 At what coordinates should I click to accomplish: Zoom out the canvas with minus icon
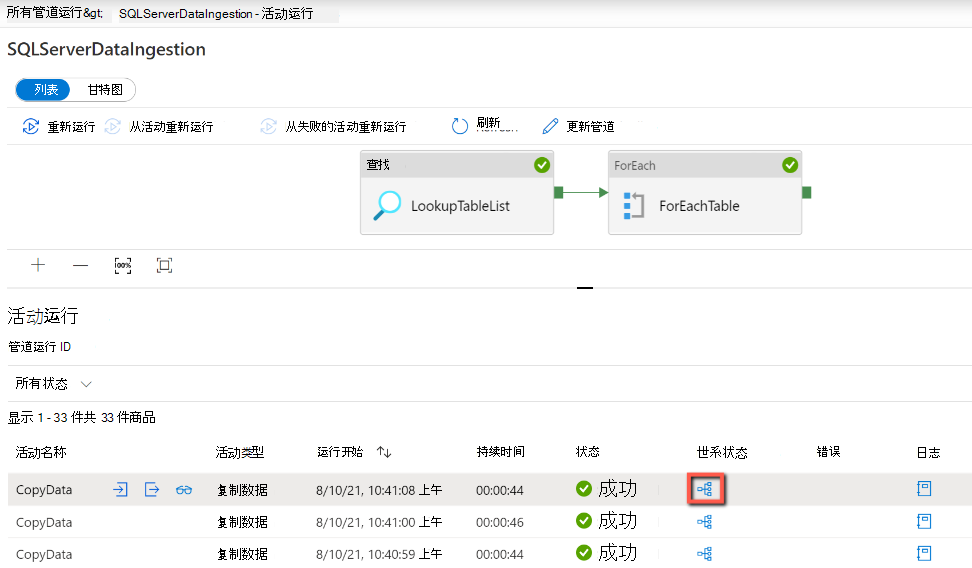click(x=81, y=265)
